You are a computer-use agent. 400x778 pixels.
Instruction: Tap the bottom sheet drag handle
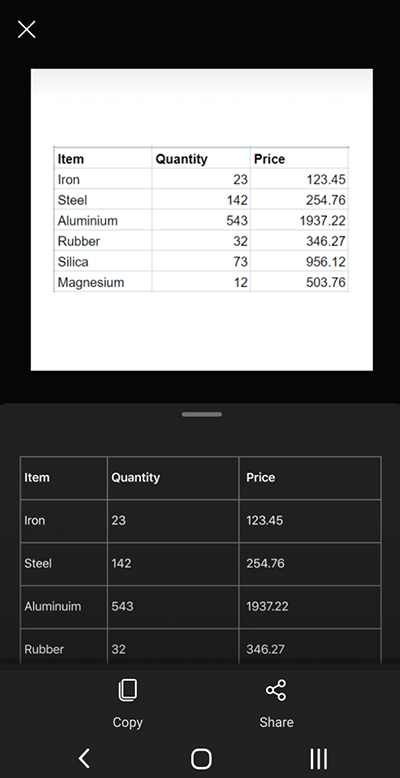tap(201, 414)
